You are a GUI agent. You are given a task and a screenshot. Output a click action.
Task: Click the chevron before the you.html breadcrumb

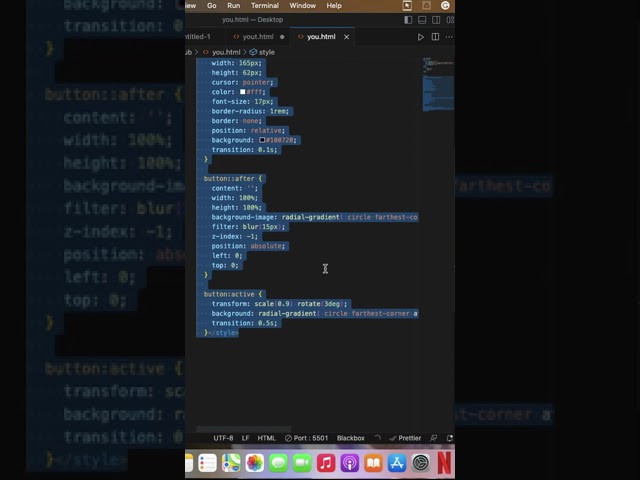197,52
